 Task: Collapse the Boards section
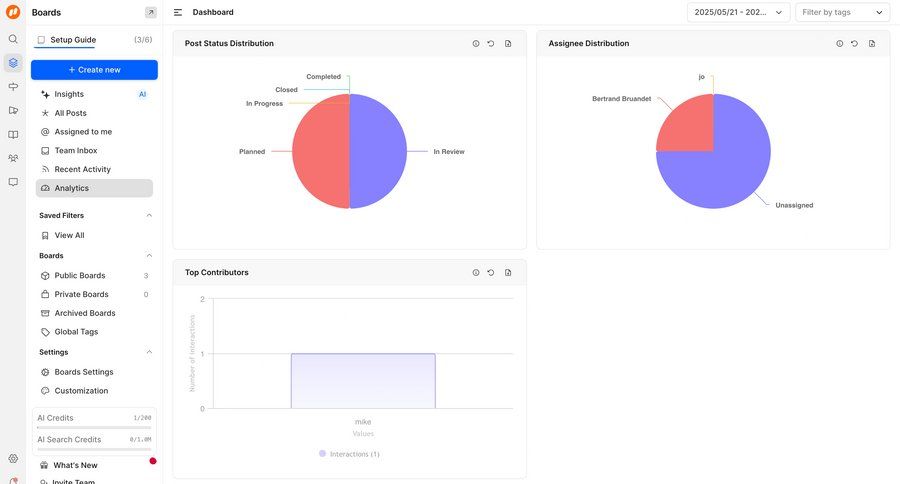pos(149,255)
